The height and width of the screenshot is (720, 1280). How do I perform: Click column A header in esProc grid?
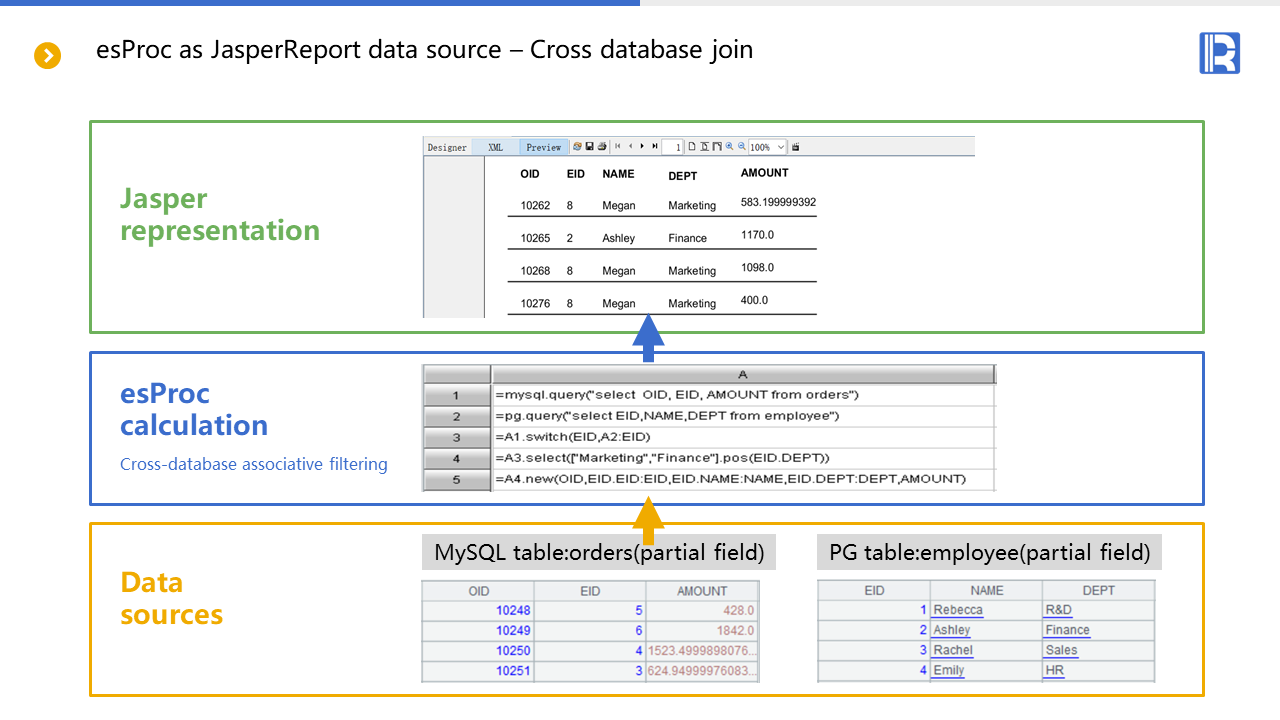[743, 374]
